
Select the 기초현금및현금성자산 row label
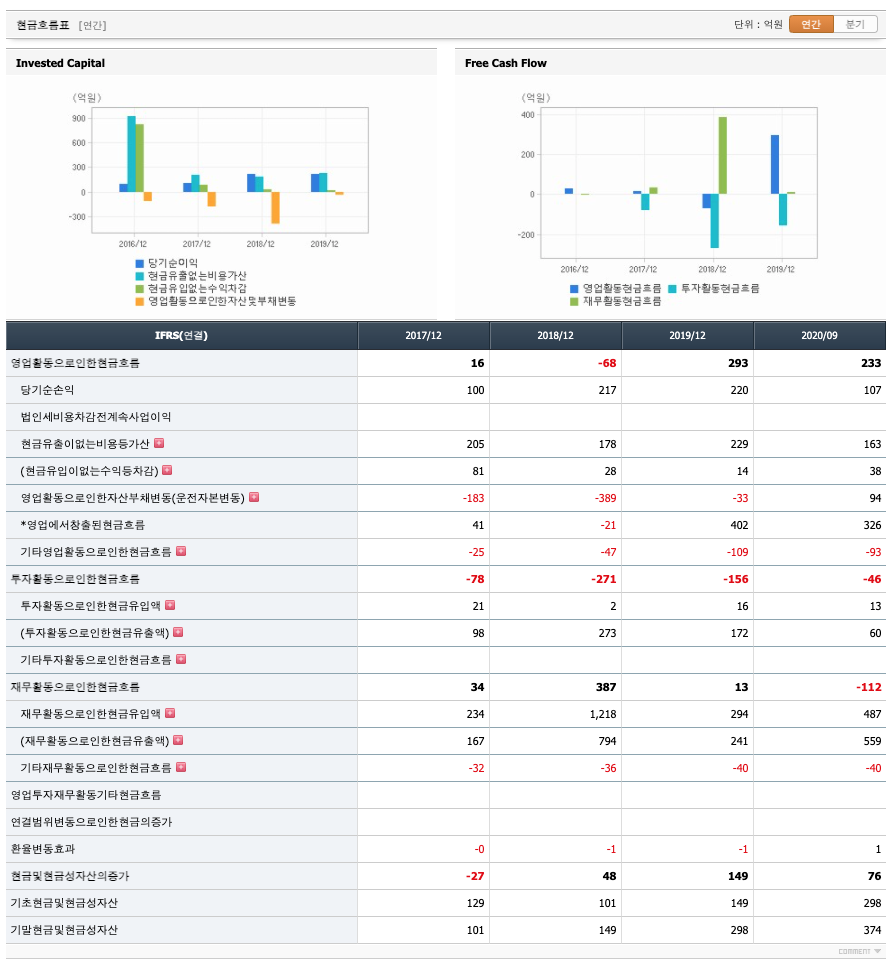[x=64, y=903]
